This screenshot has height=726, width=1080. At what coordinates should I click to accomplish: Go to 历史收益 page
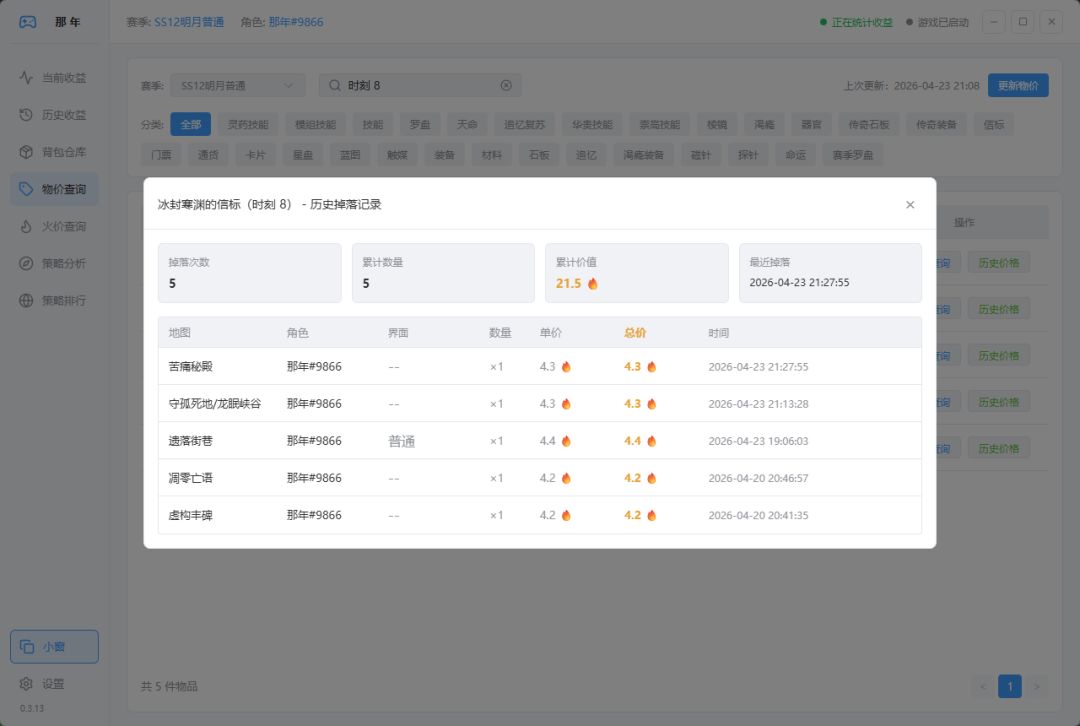coord(63,115)
